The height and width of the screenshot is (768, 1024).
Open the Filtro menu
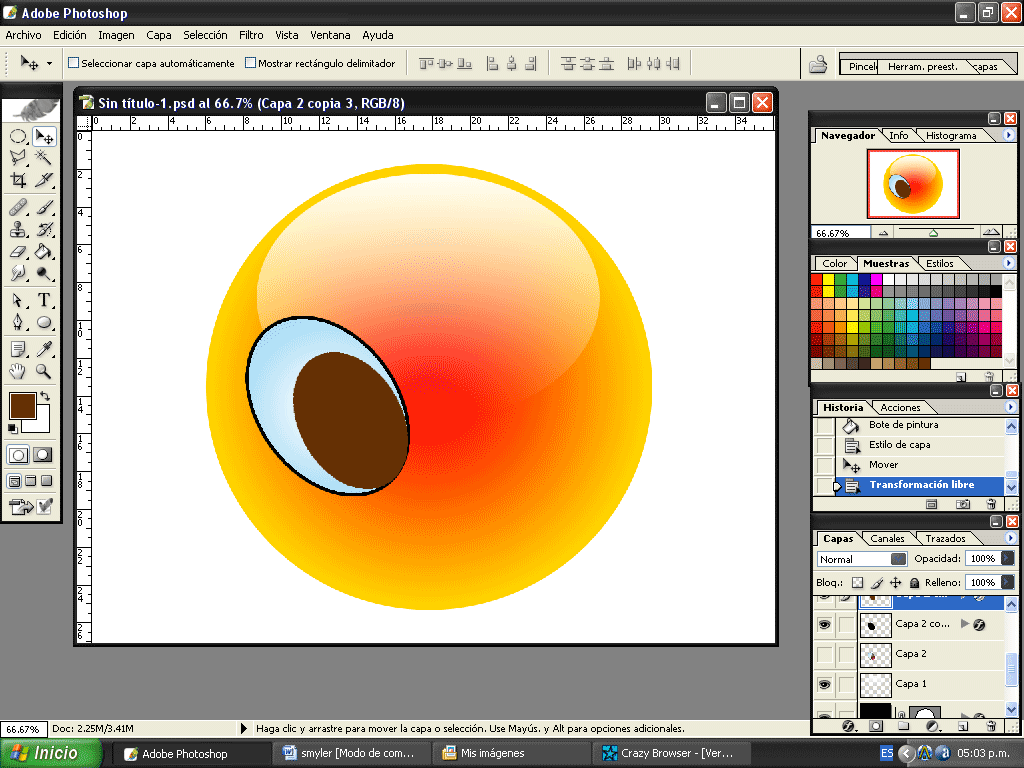[250, 35]
